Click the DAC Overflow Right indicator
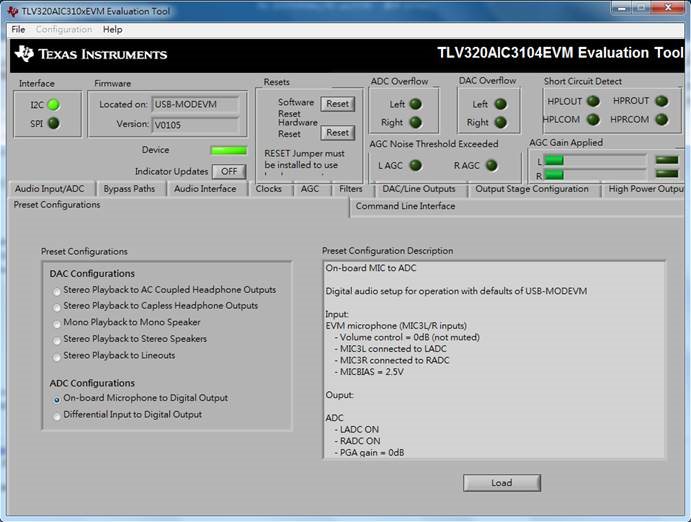This screenshot has height=522, width=691. [x=501, y=122]
